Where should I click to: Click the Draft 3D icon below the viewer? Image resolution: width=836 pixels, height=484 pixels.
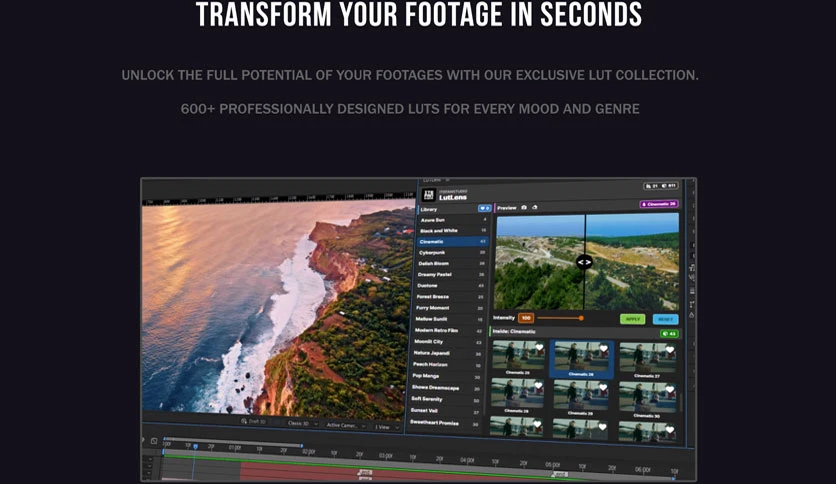[x=244, y=421]
